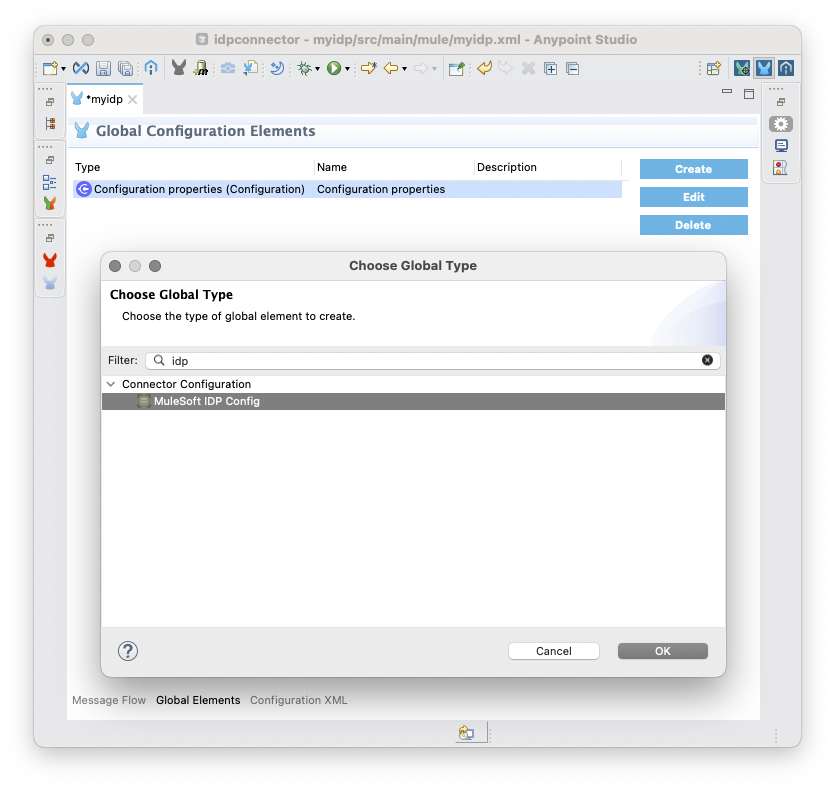Select MuleSoft IDP Config tree item

pos(206,401)
